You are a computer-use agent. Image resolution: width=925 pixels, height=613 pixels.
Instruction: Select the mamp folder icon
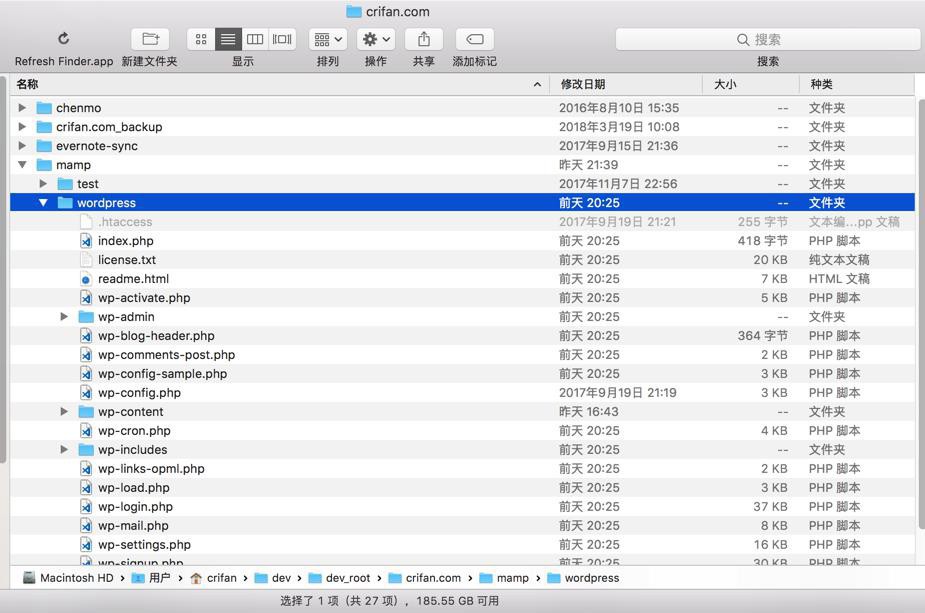point(44,165)
